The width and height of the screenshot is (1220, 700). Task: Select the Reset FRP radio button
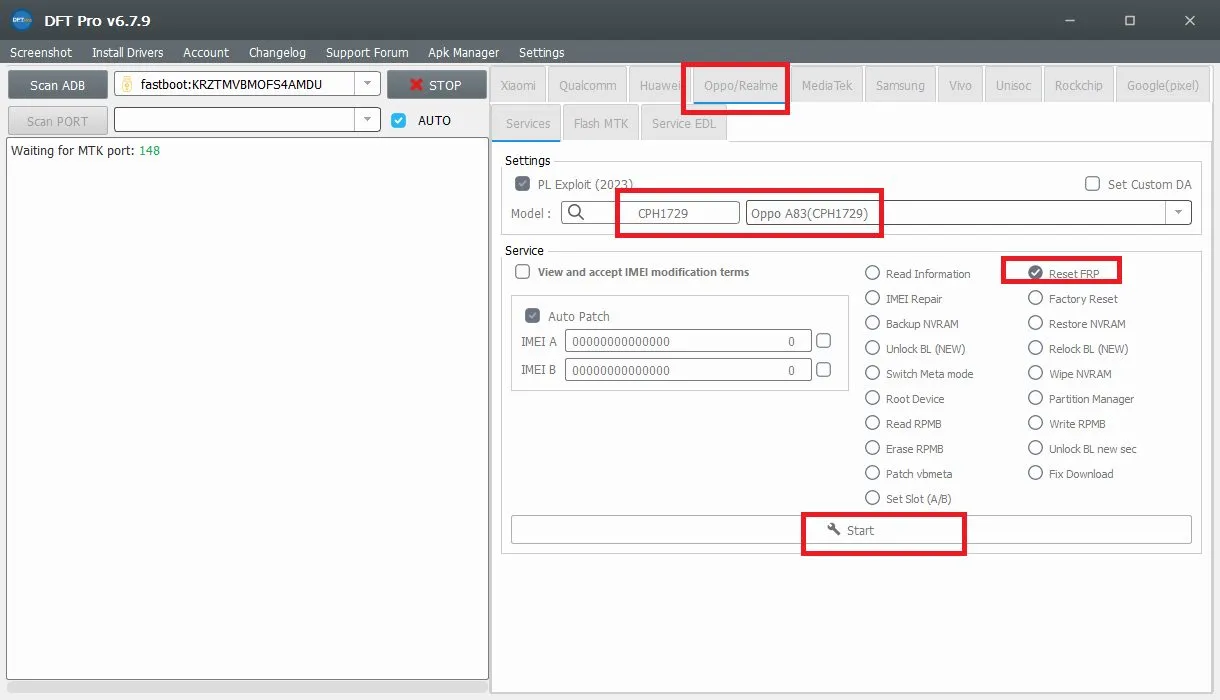1036,273
